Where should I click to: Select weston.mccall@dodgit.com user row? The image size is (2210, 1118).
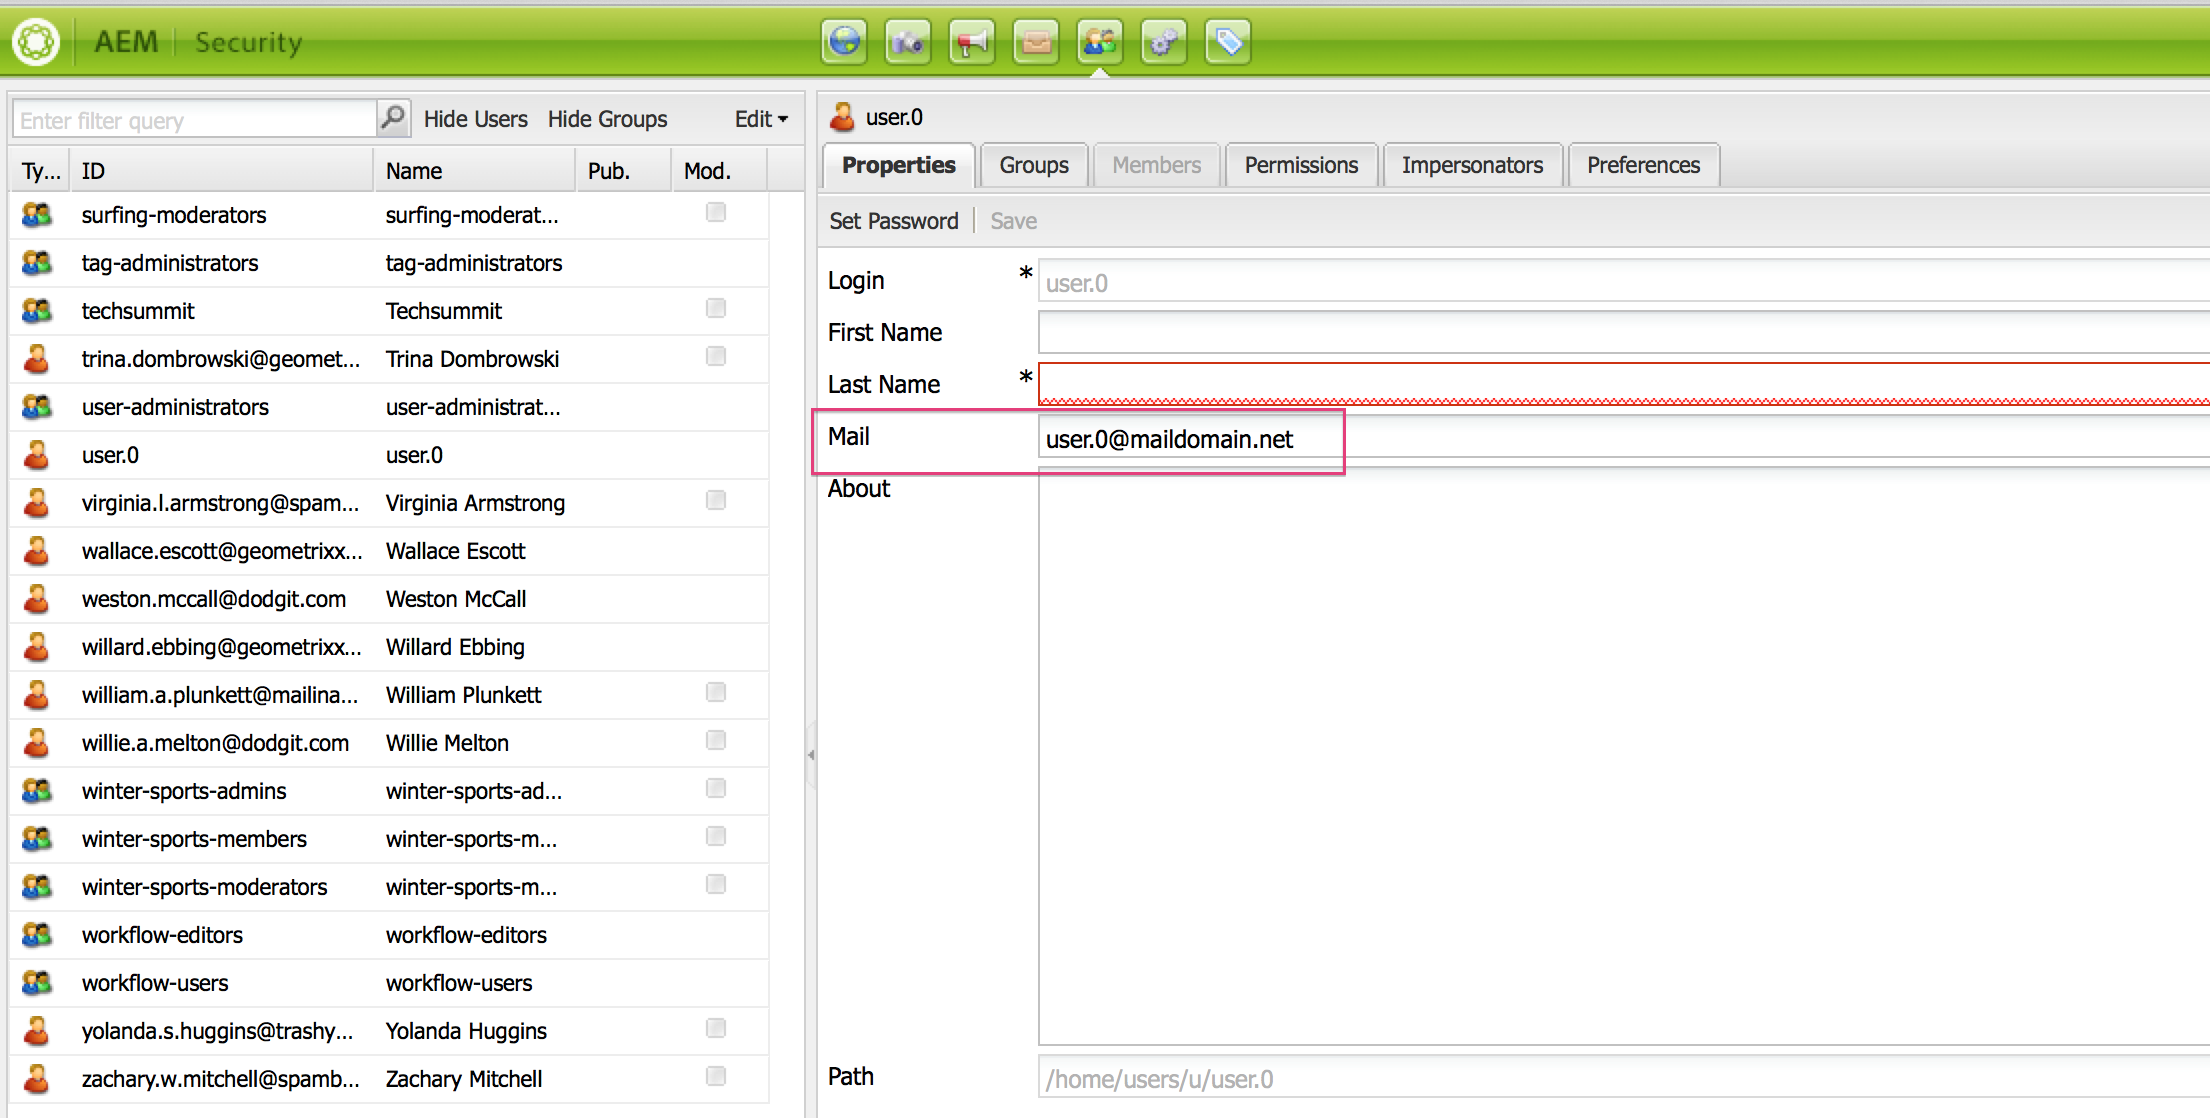click(x=214, y=599)
